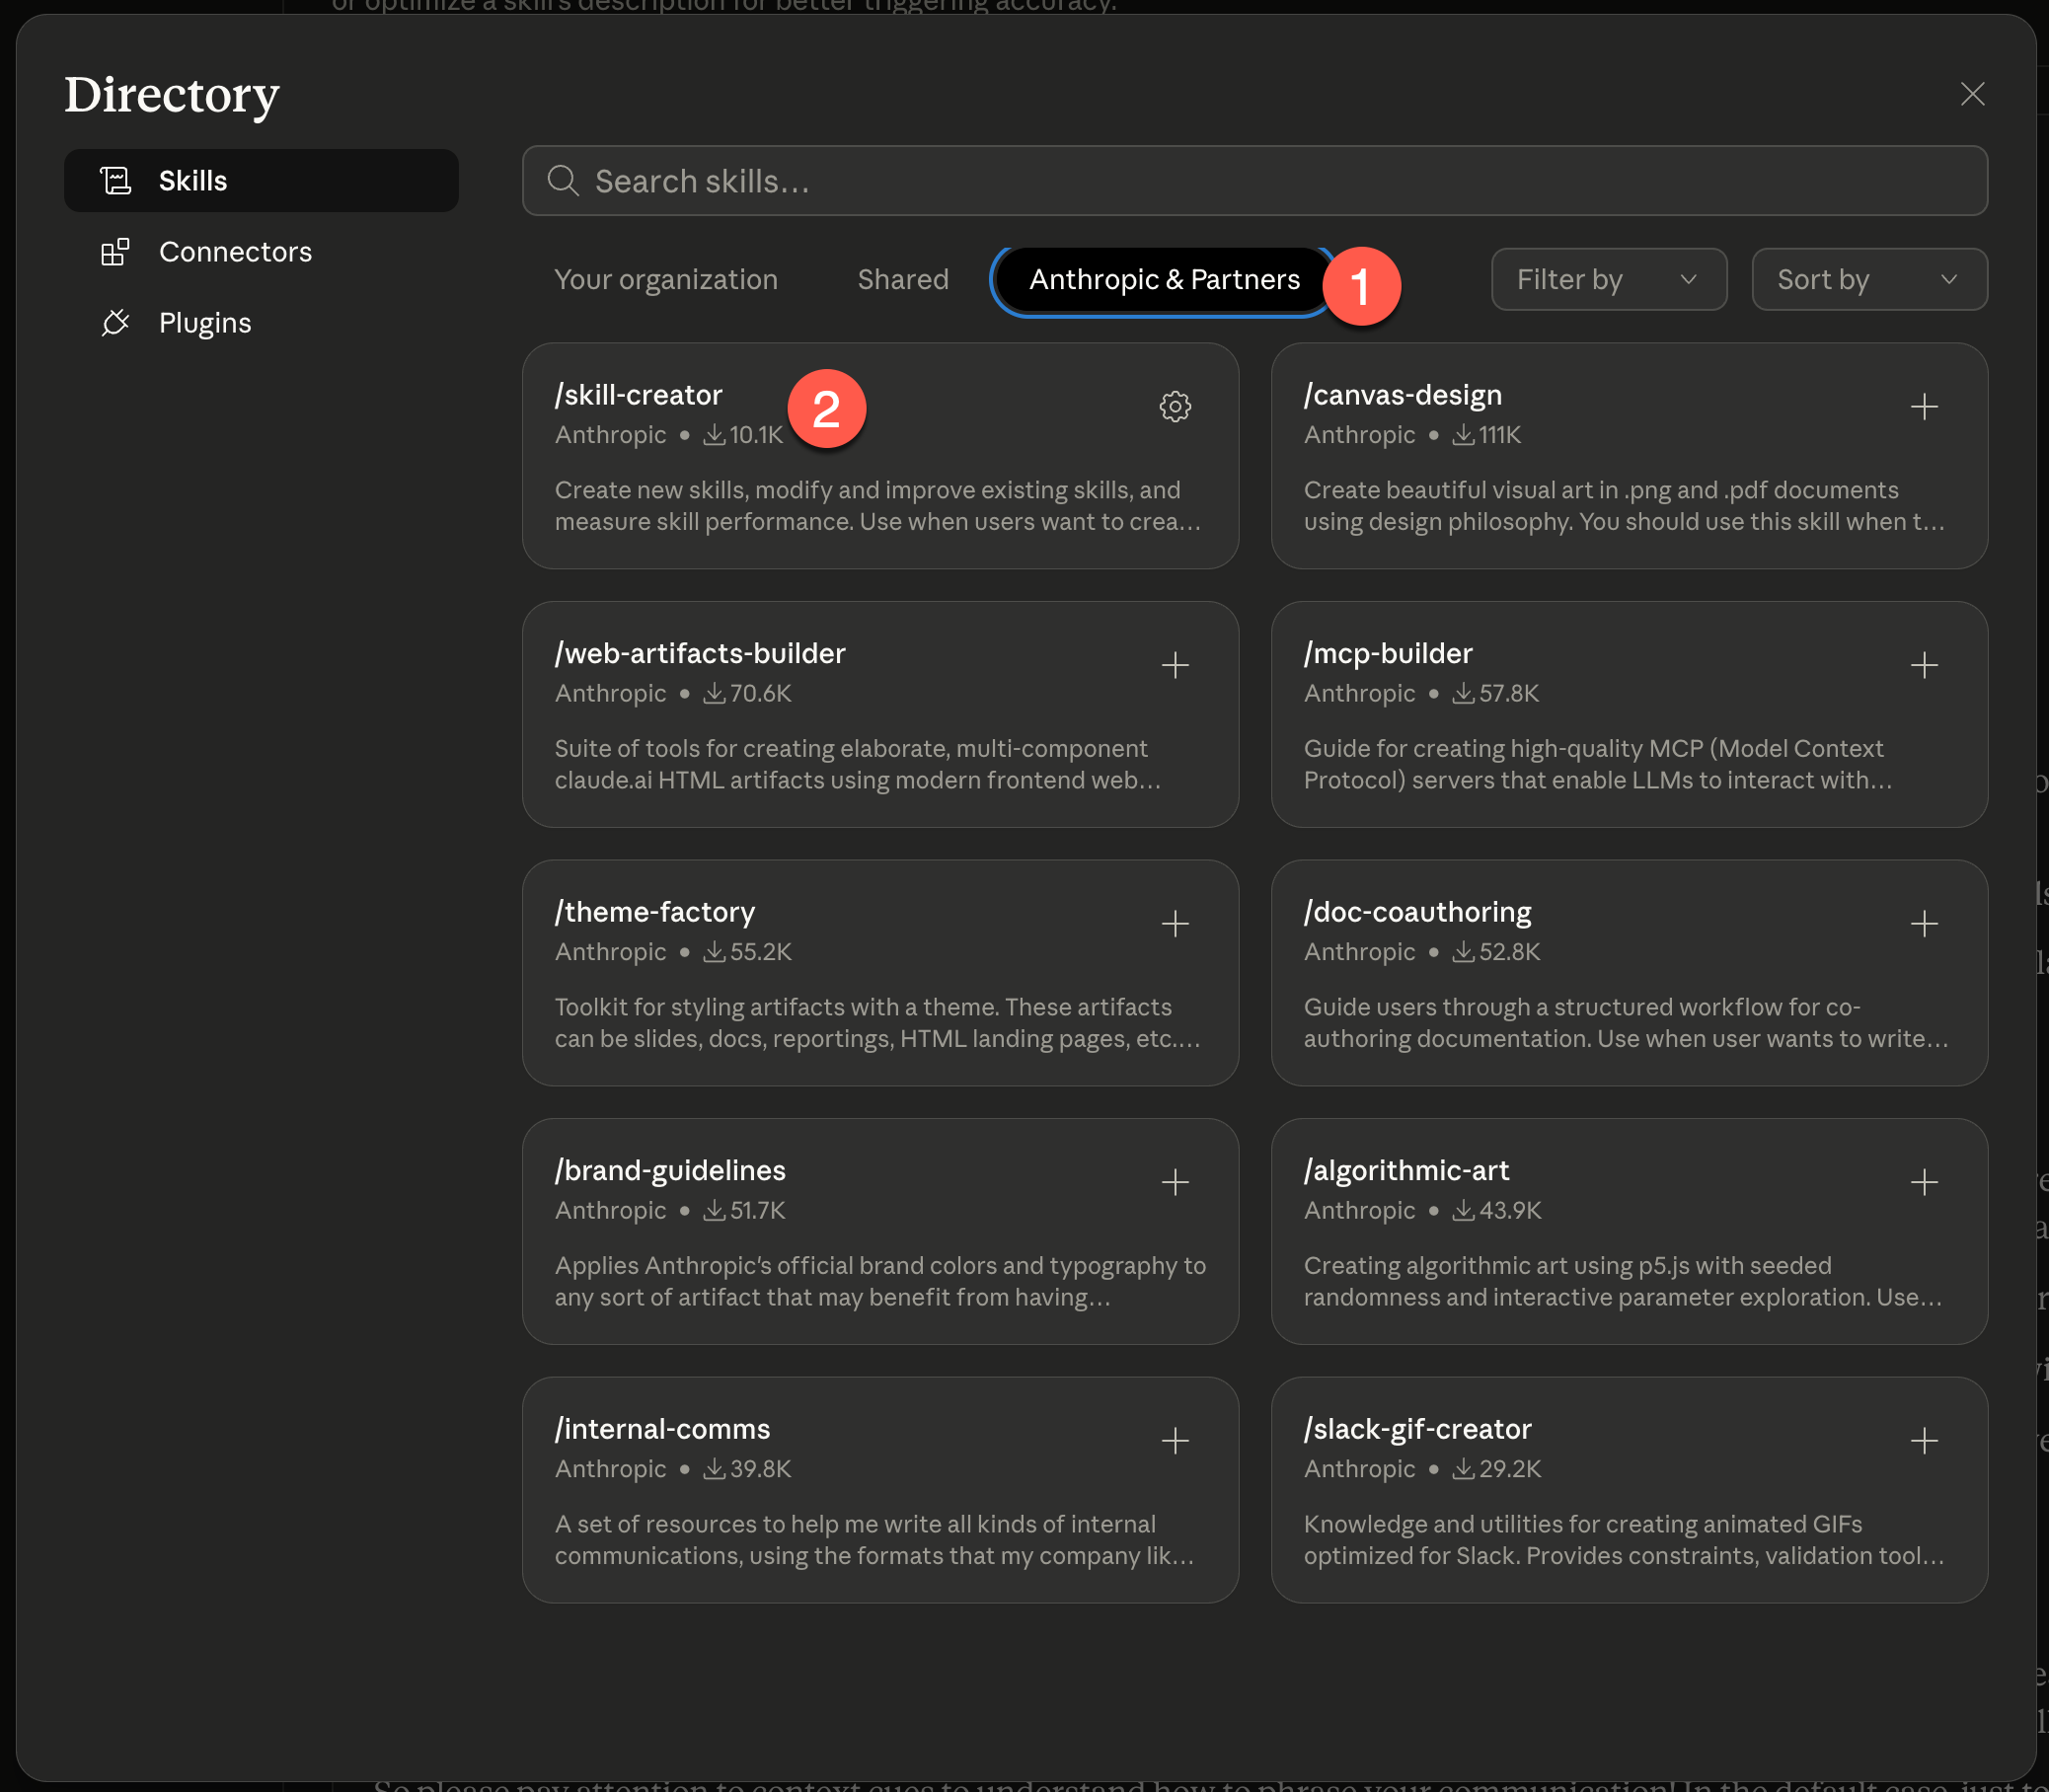2049x1792 pixels.
Task: Open Connectors in the sidebar
Action: pyautogui.click(x=234, y=252)
